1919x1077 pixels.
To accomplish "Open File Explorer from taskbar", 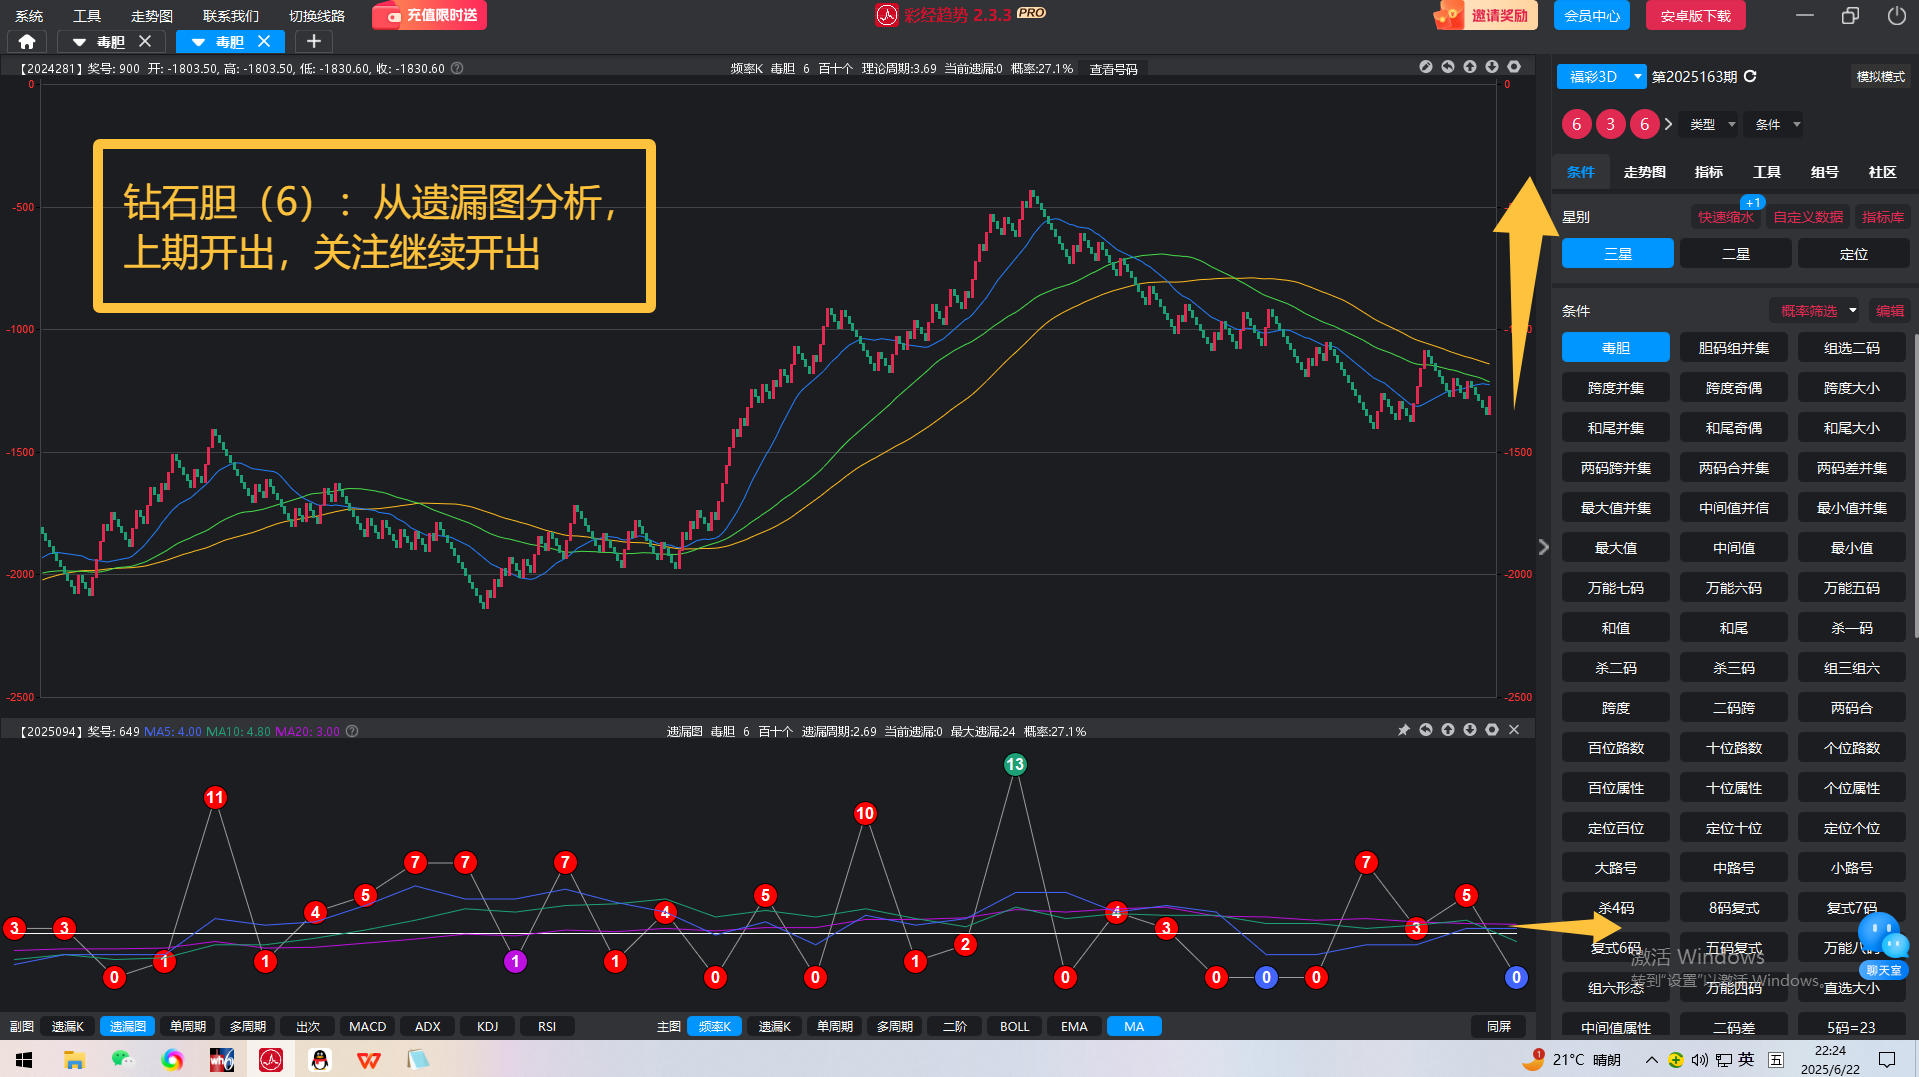I will (74, 1059).
